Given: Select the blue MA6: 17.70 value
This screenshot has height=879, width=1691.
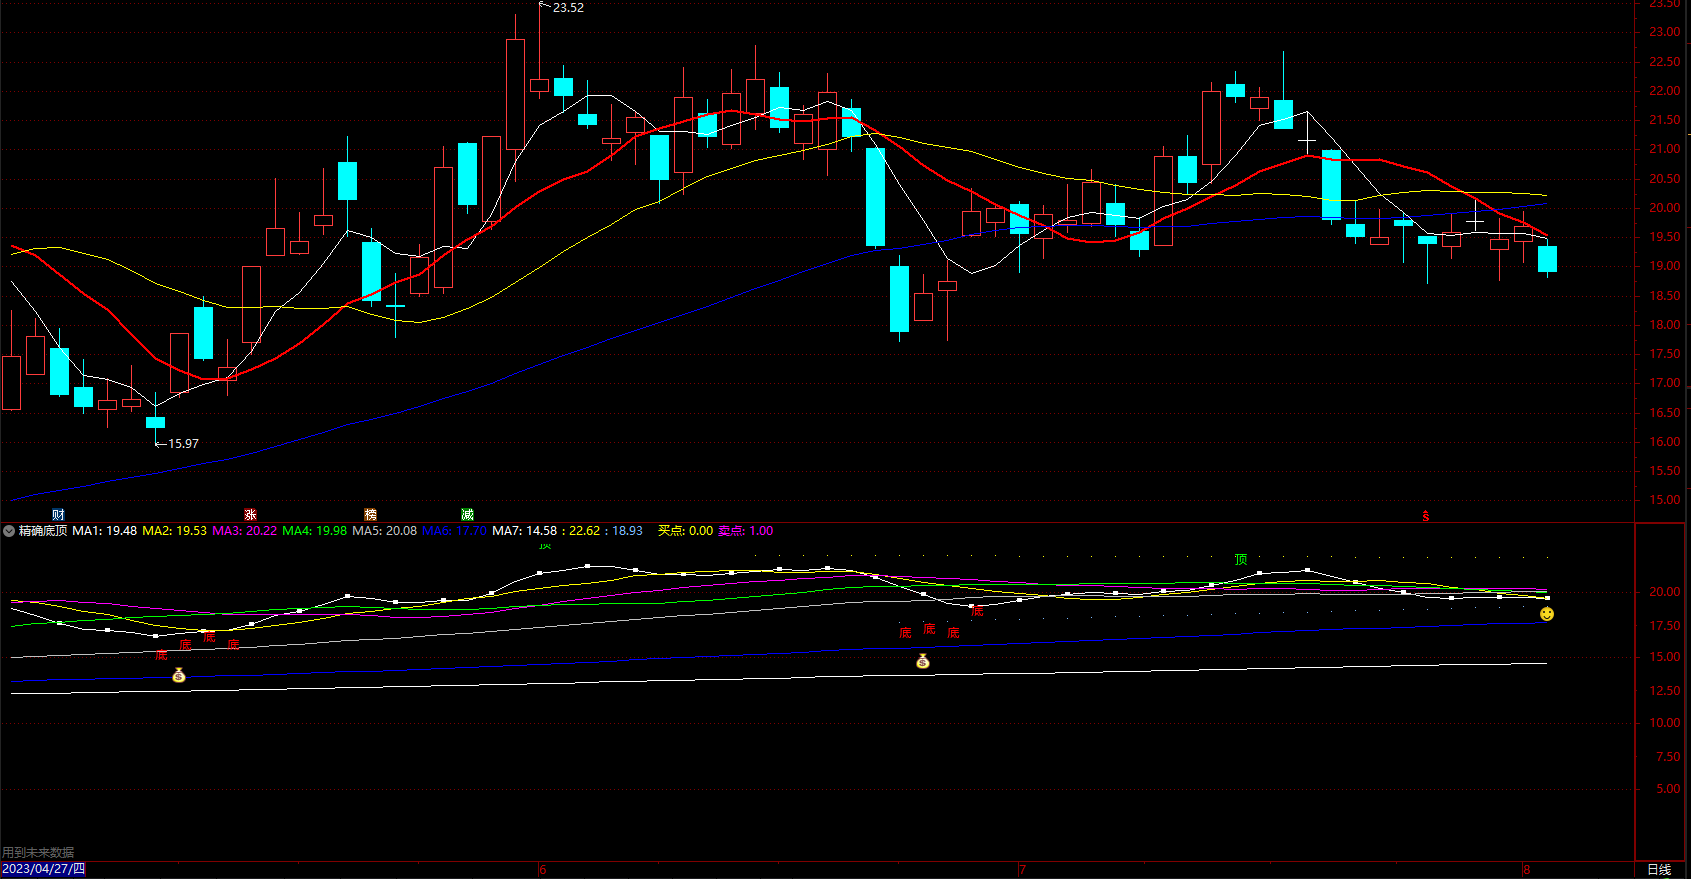Looking at the screenshot, I should pos(455,531).
